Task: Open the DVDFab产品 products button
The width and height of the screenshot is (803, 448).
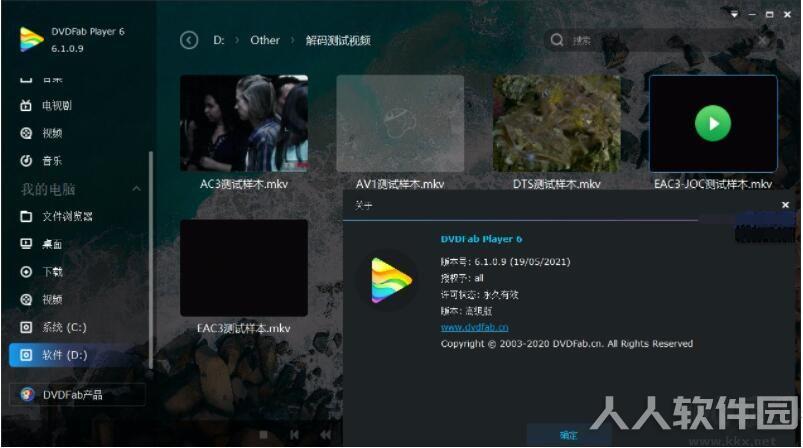Action: click(77, 395)
